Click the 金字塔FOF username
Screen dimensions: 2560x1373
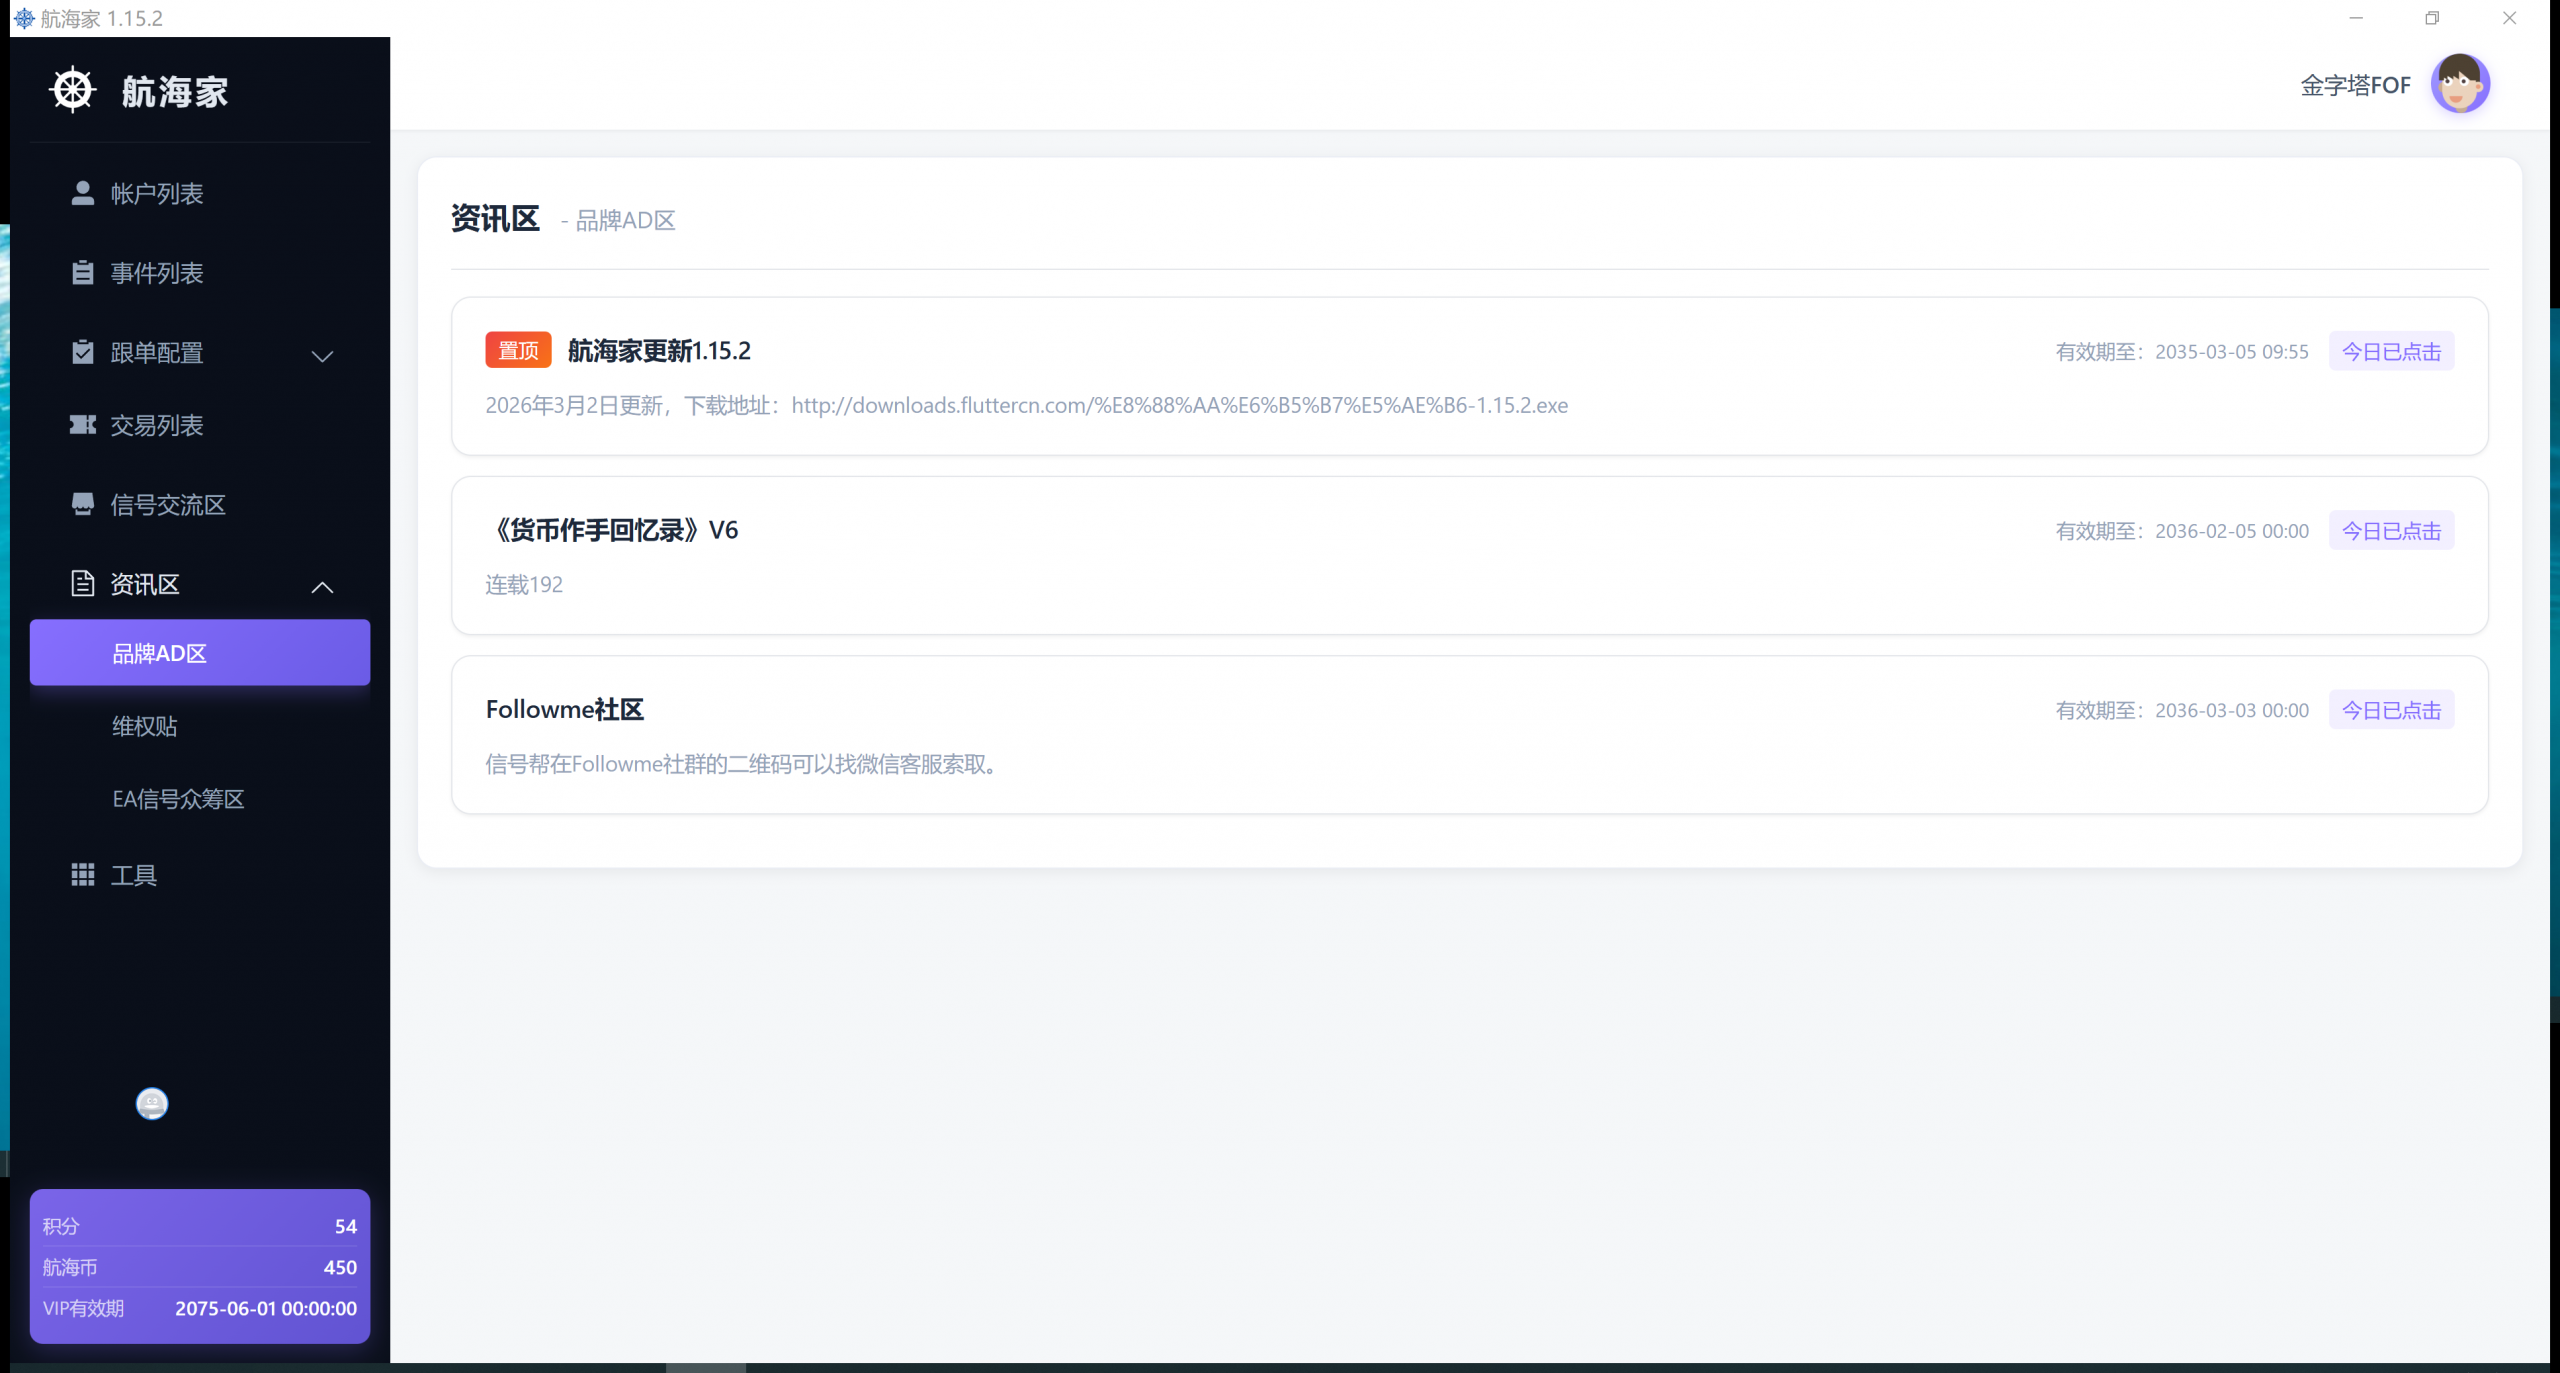(2355, 86)
